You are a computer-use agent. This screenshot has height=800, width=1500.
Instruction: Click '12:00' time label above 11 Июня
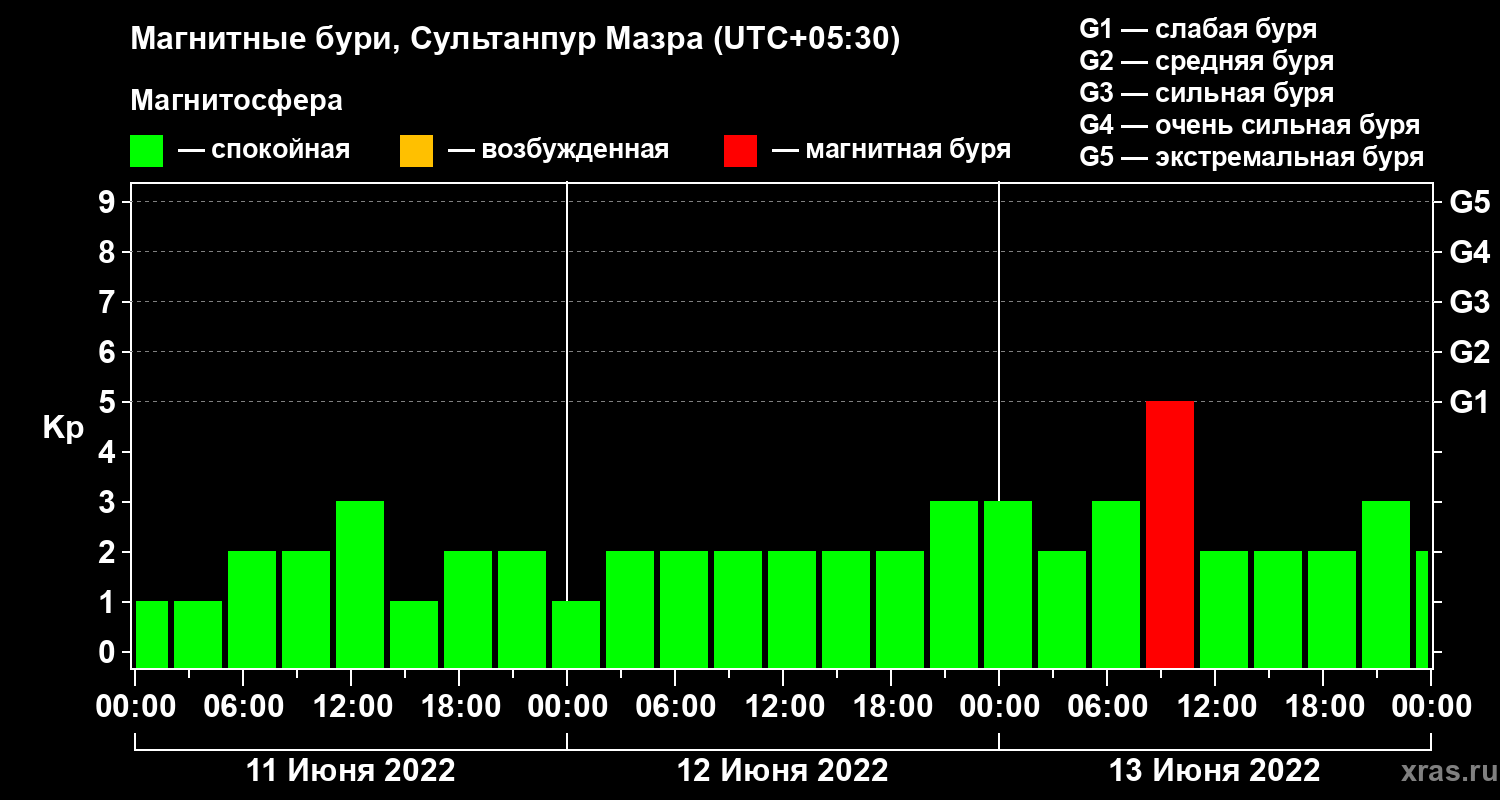click(x=351, y=707)
